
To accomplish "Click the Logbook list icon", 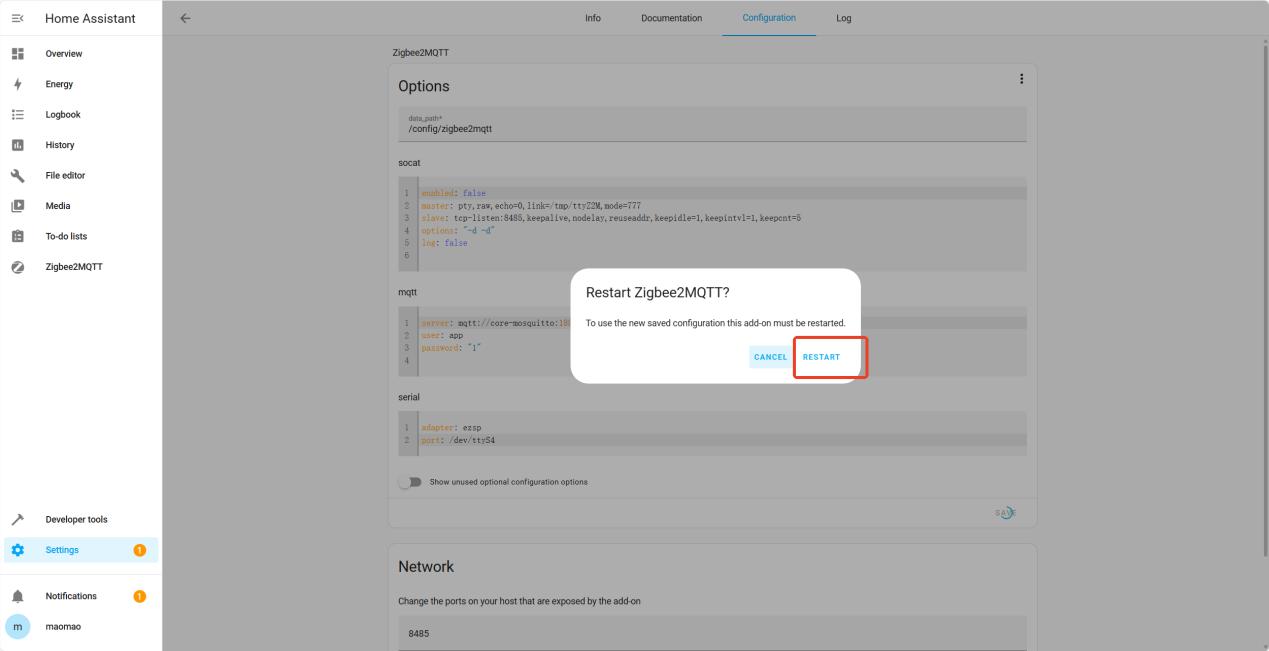I will (17, 114).
